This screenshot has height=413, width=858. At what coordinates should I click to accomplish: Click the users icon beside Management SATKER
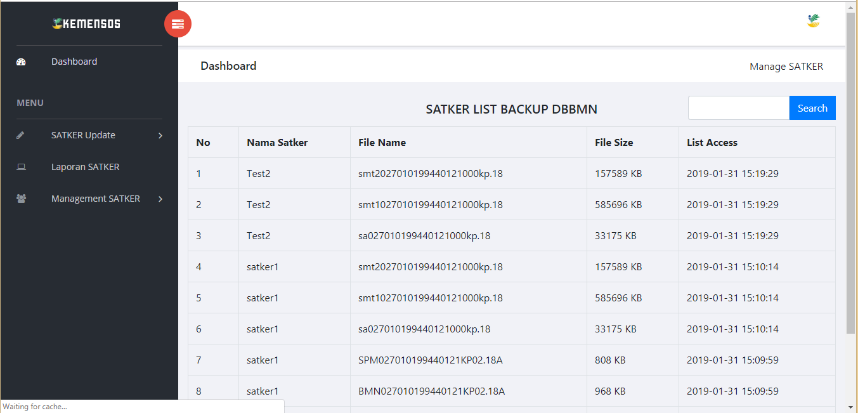click(x=21, y=199)
